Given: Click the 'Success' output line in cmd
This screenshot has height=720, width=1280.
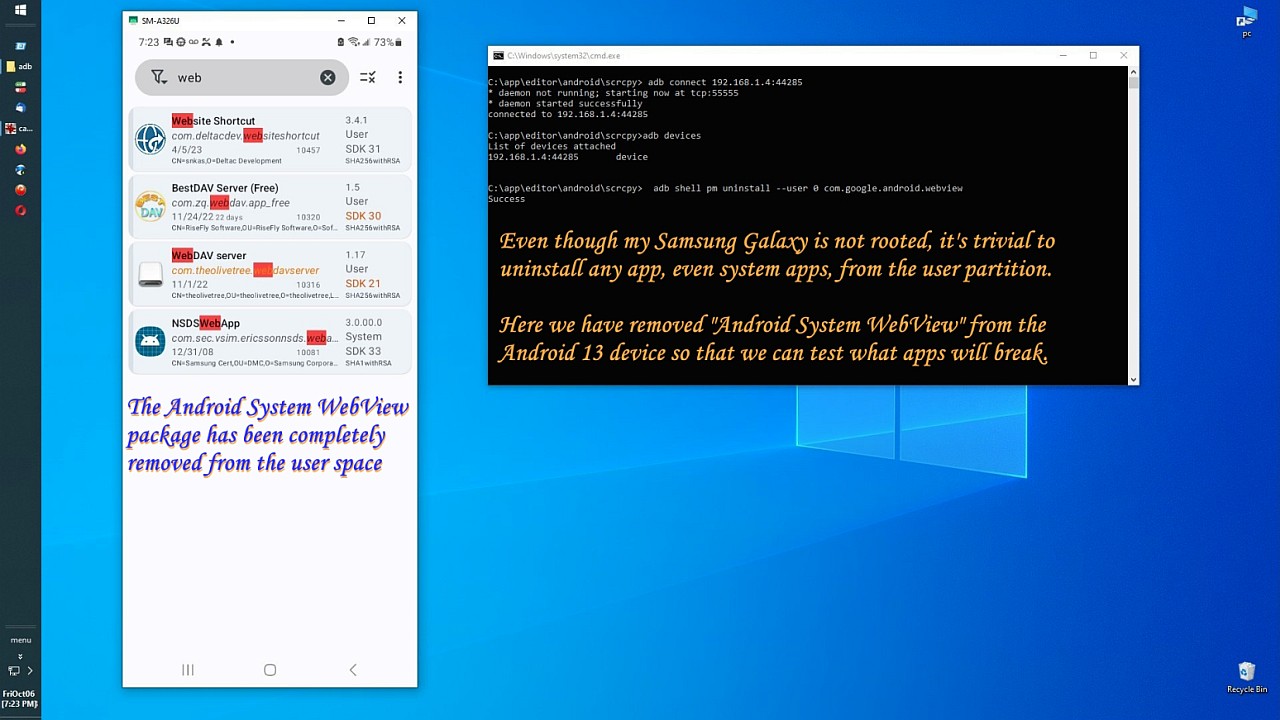Looking at the screenshot, I should tap(506, 199).
